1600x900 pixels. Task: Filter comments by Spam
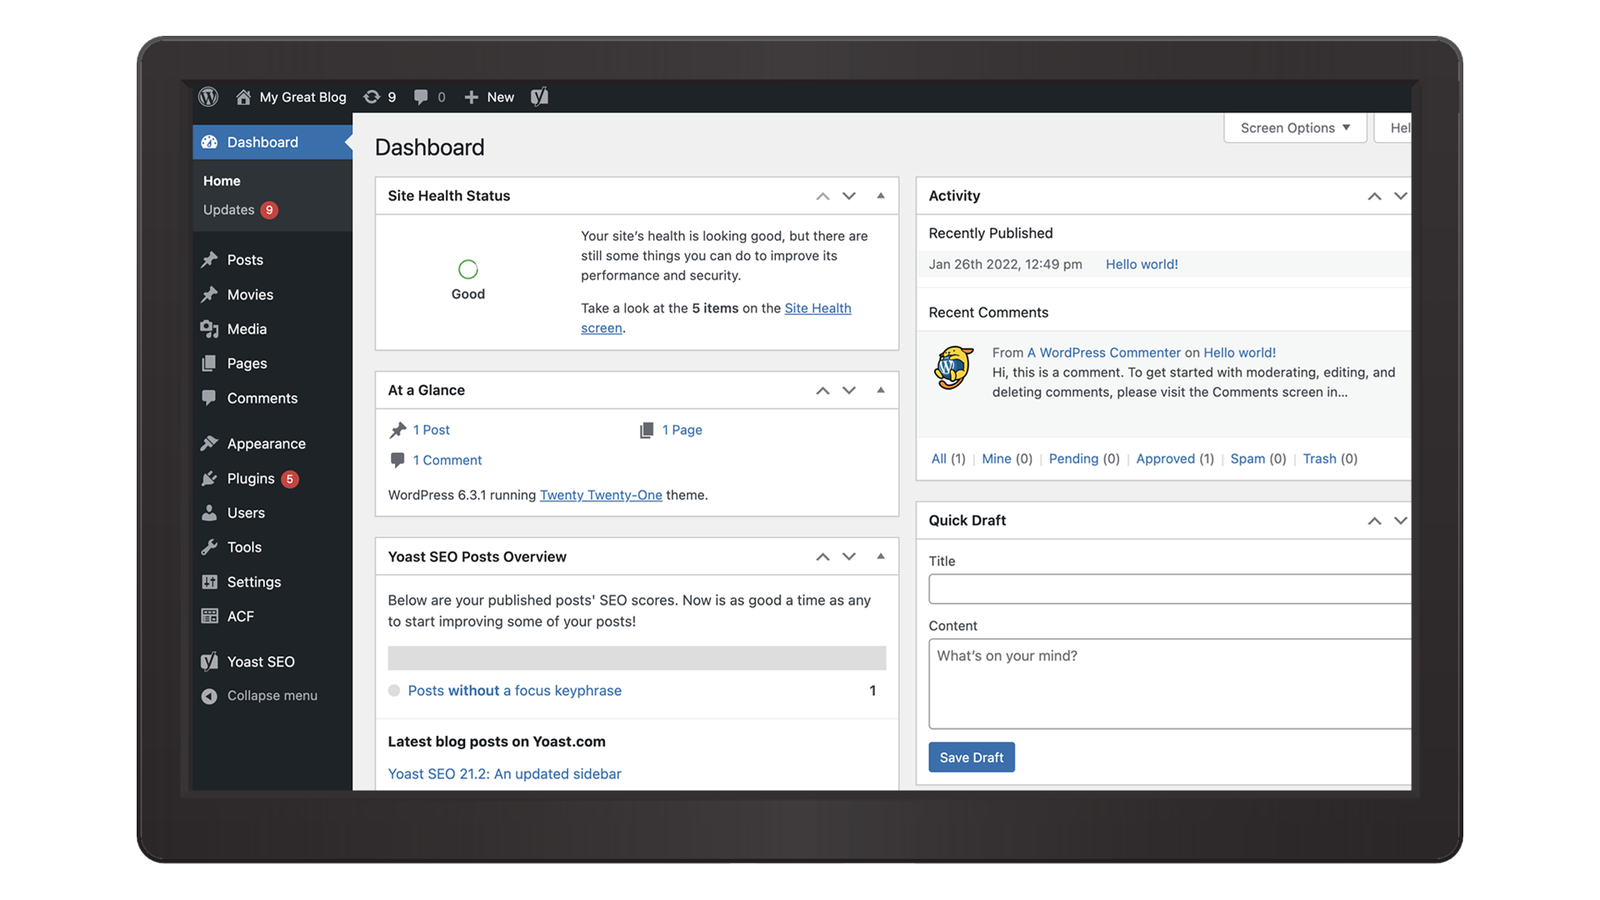click(1248, 459)
